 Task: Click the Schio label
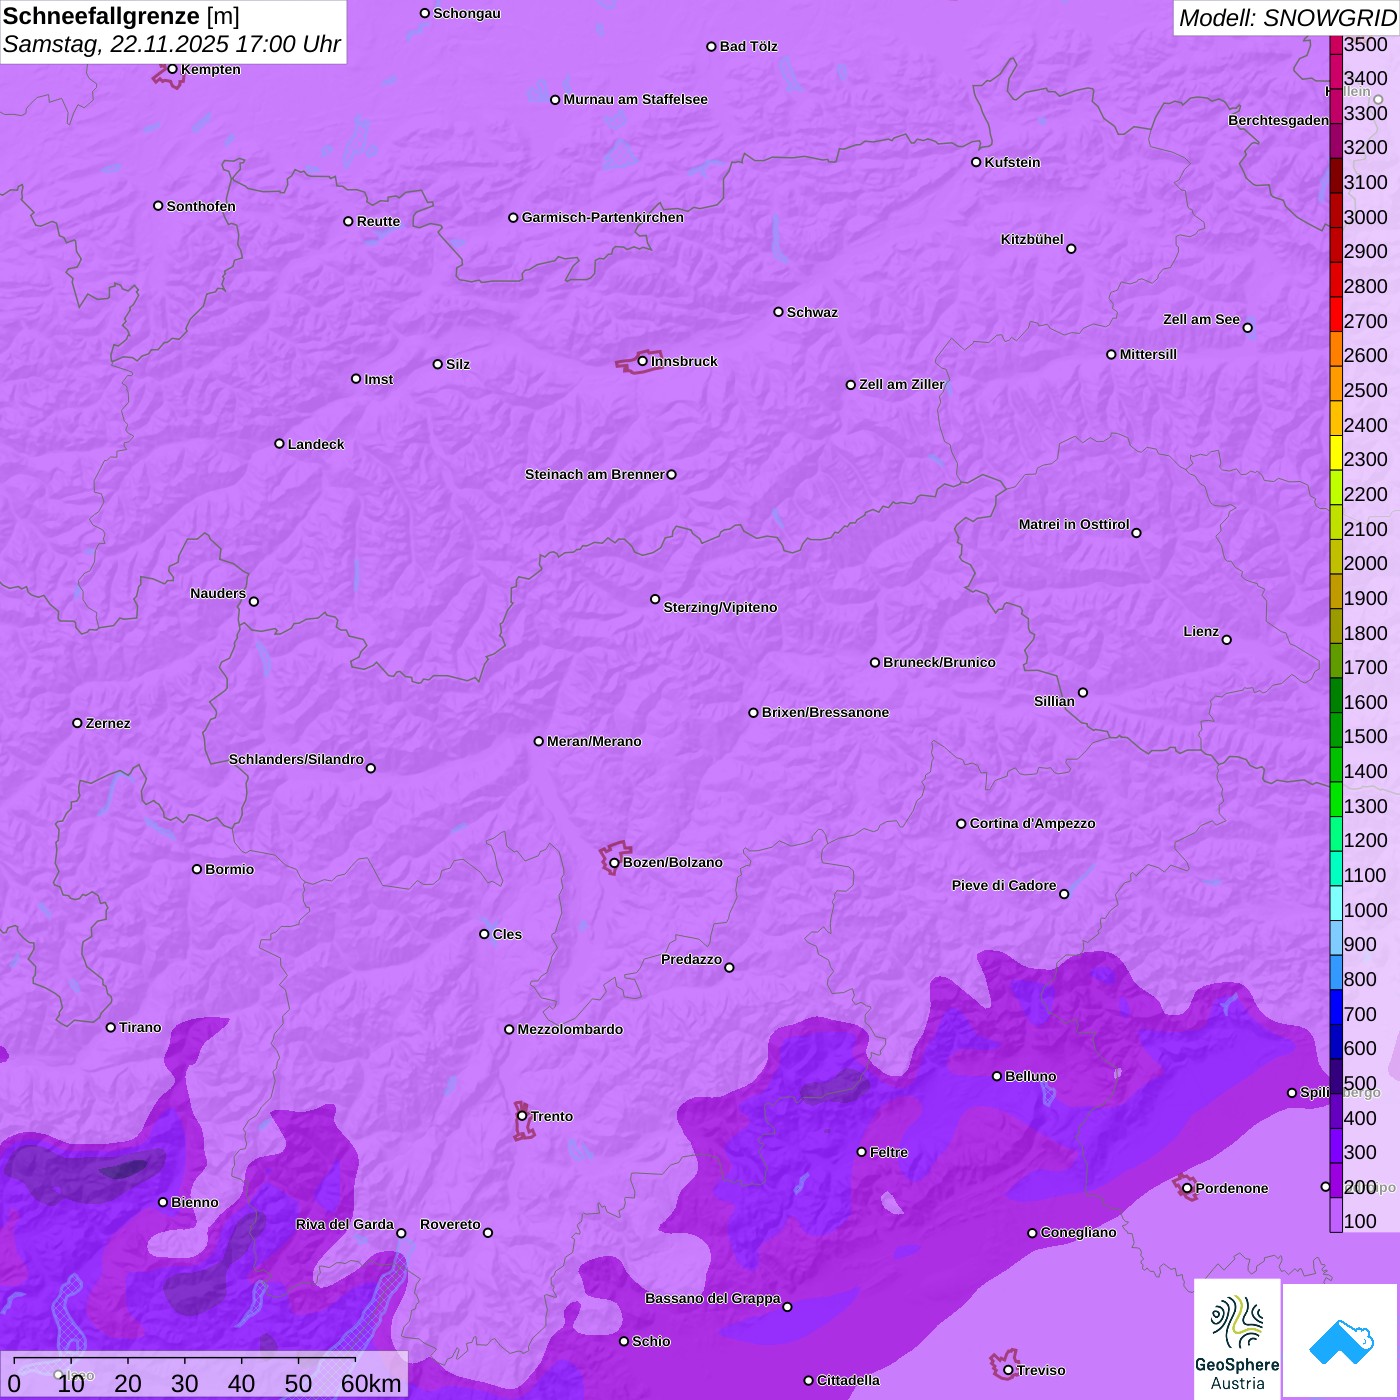(651, 1341)
